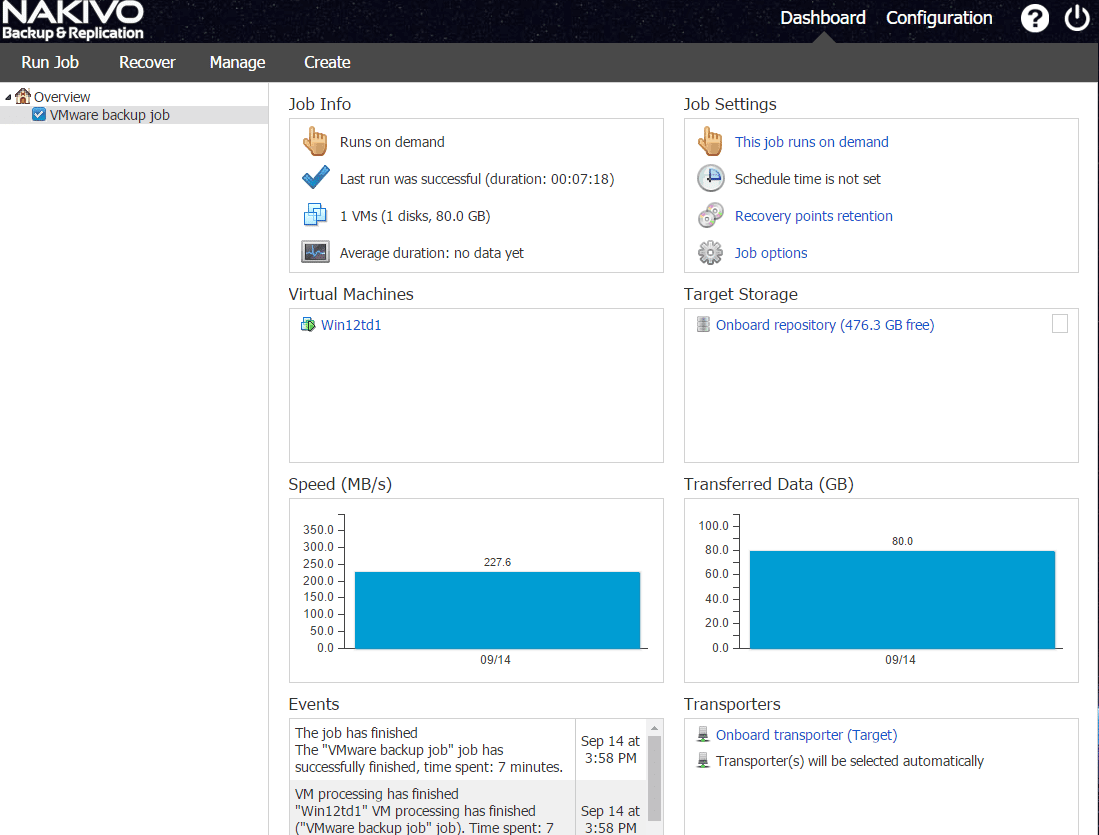Toggle the VMware backup job checkbox
Viewport: 1099px width, 835px height.
39,115
